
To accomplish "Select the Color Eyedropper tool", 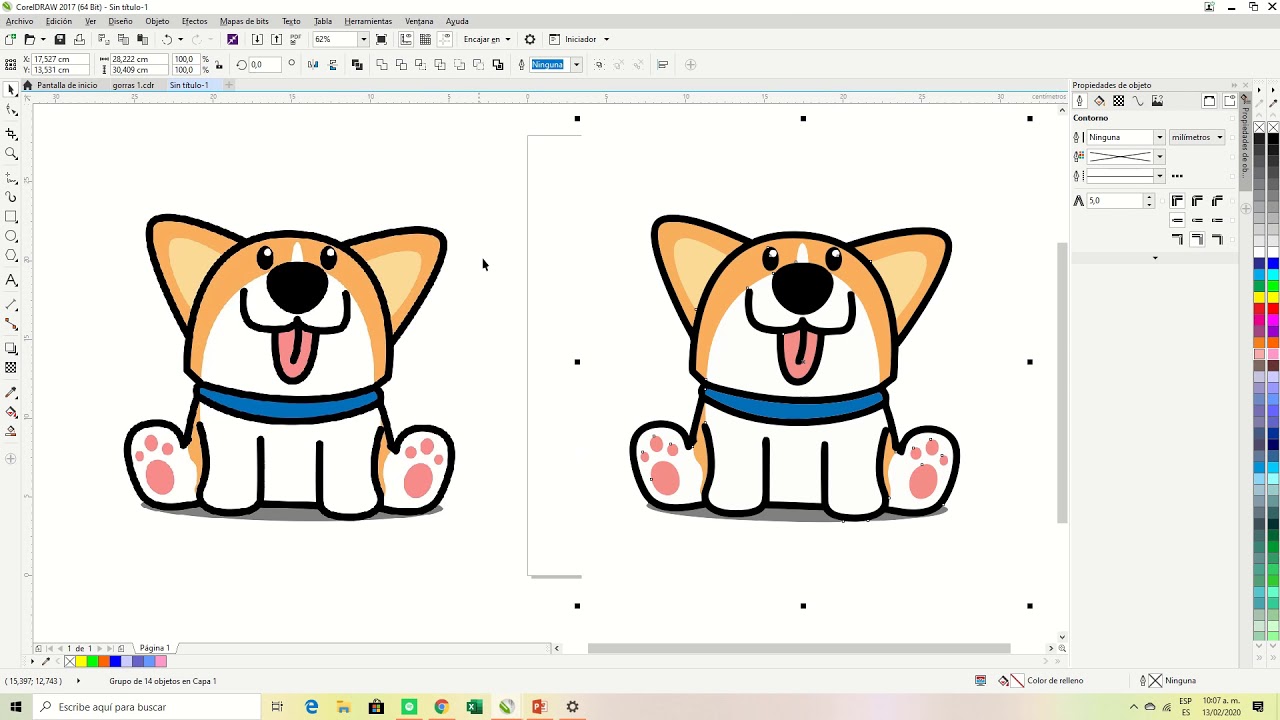I will [x=11, y=393].
